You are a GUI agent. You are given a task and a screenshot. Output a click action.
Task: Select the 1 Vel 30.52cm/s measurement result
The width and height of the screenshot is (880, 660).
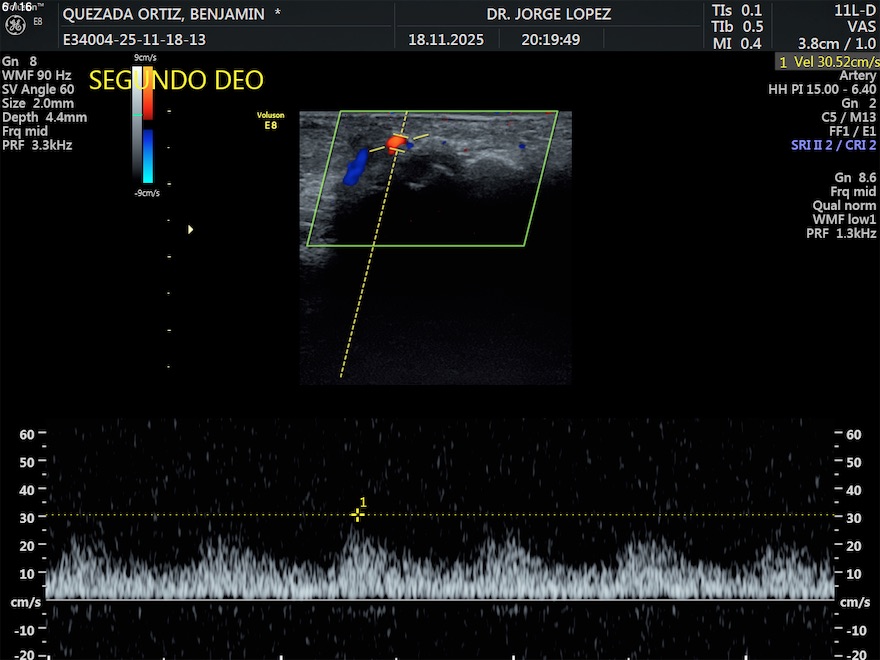coord(827,62)
